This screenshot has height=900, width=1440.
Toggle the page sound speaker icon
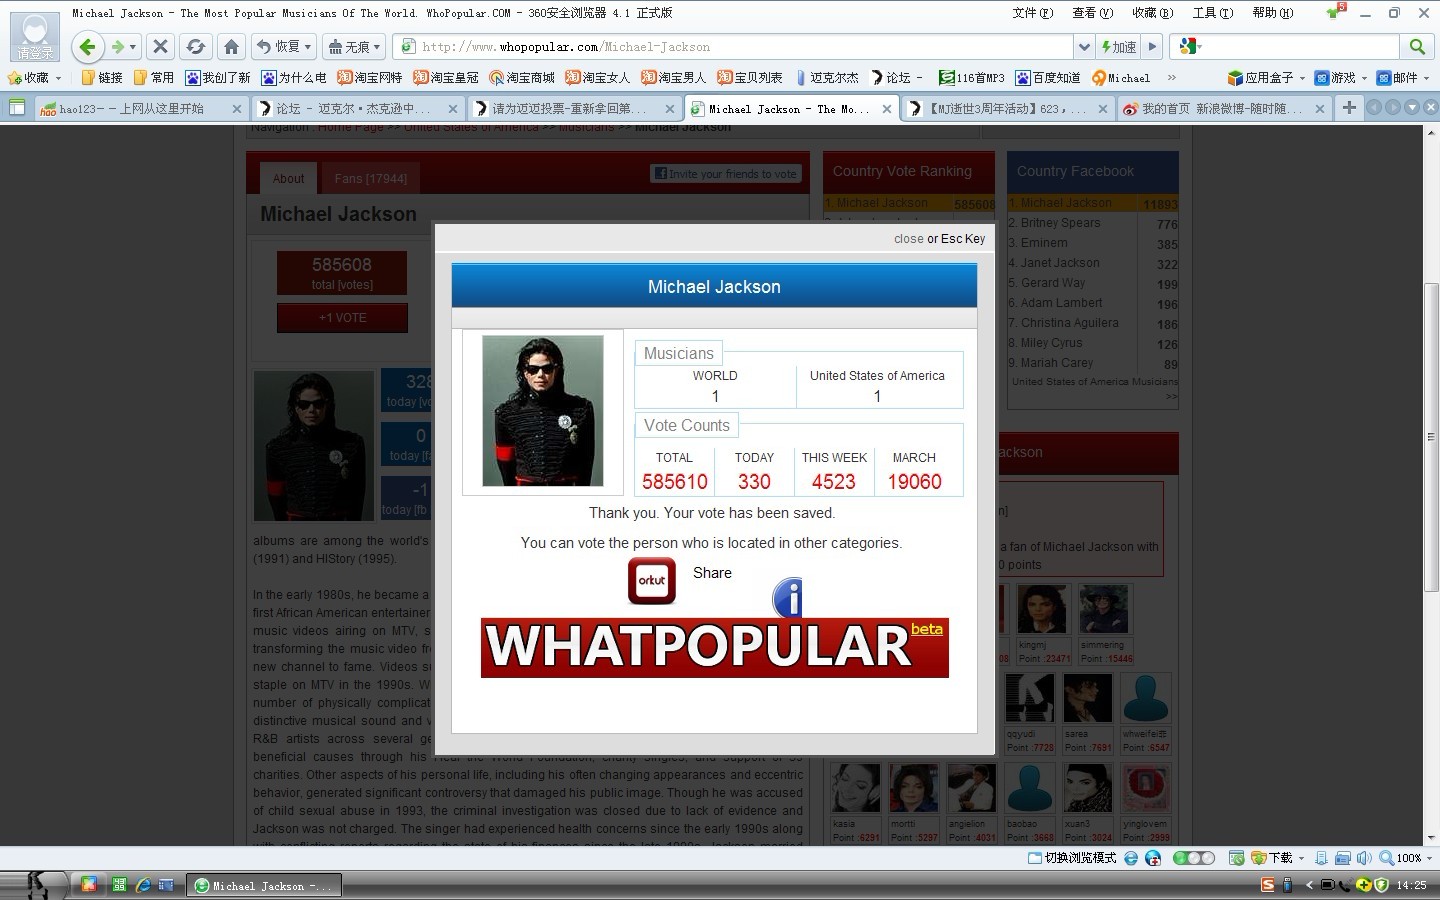[1364, 858]
